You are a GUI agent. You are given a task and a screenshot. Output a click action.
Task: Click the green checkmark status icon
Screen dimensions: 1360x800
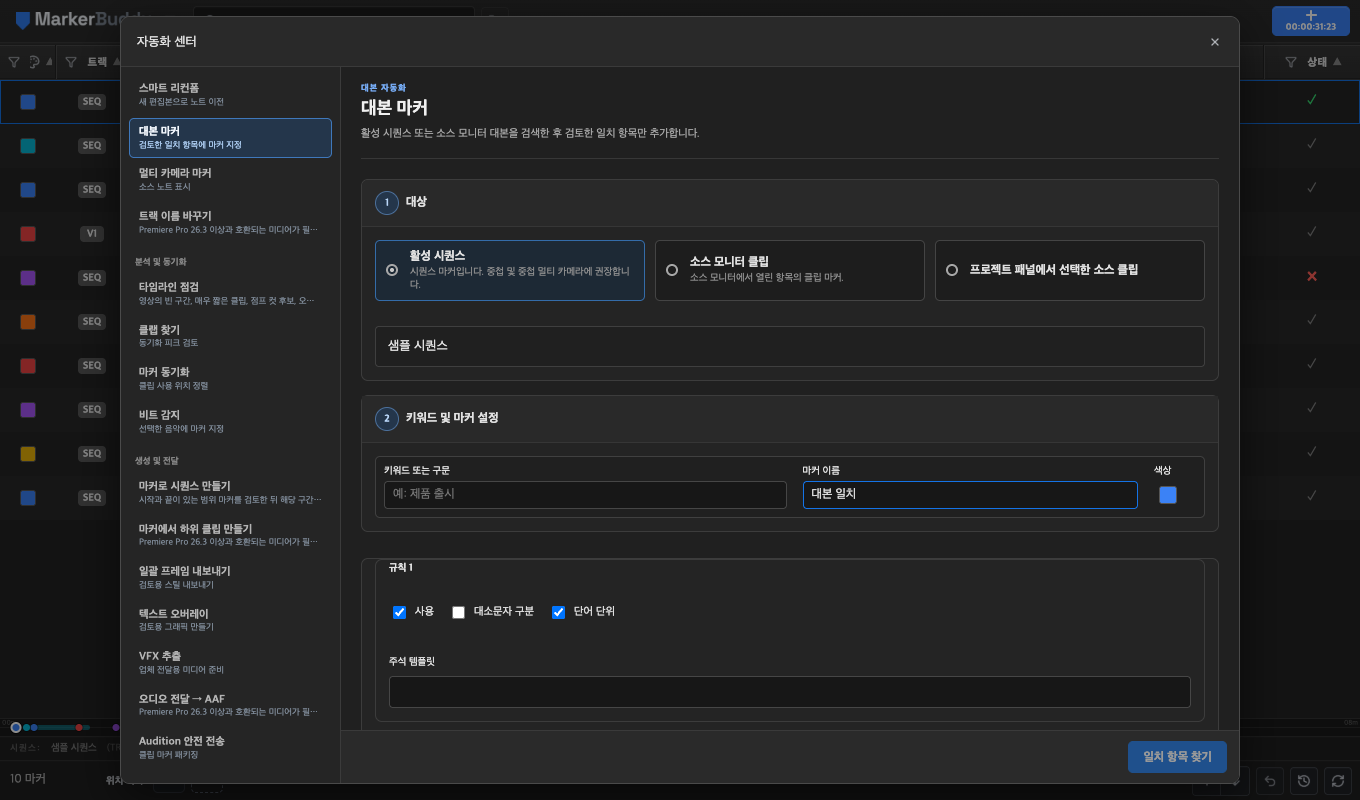(x=1312, y=100)
